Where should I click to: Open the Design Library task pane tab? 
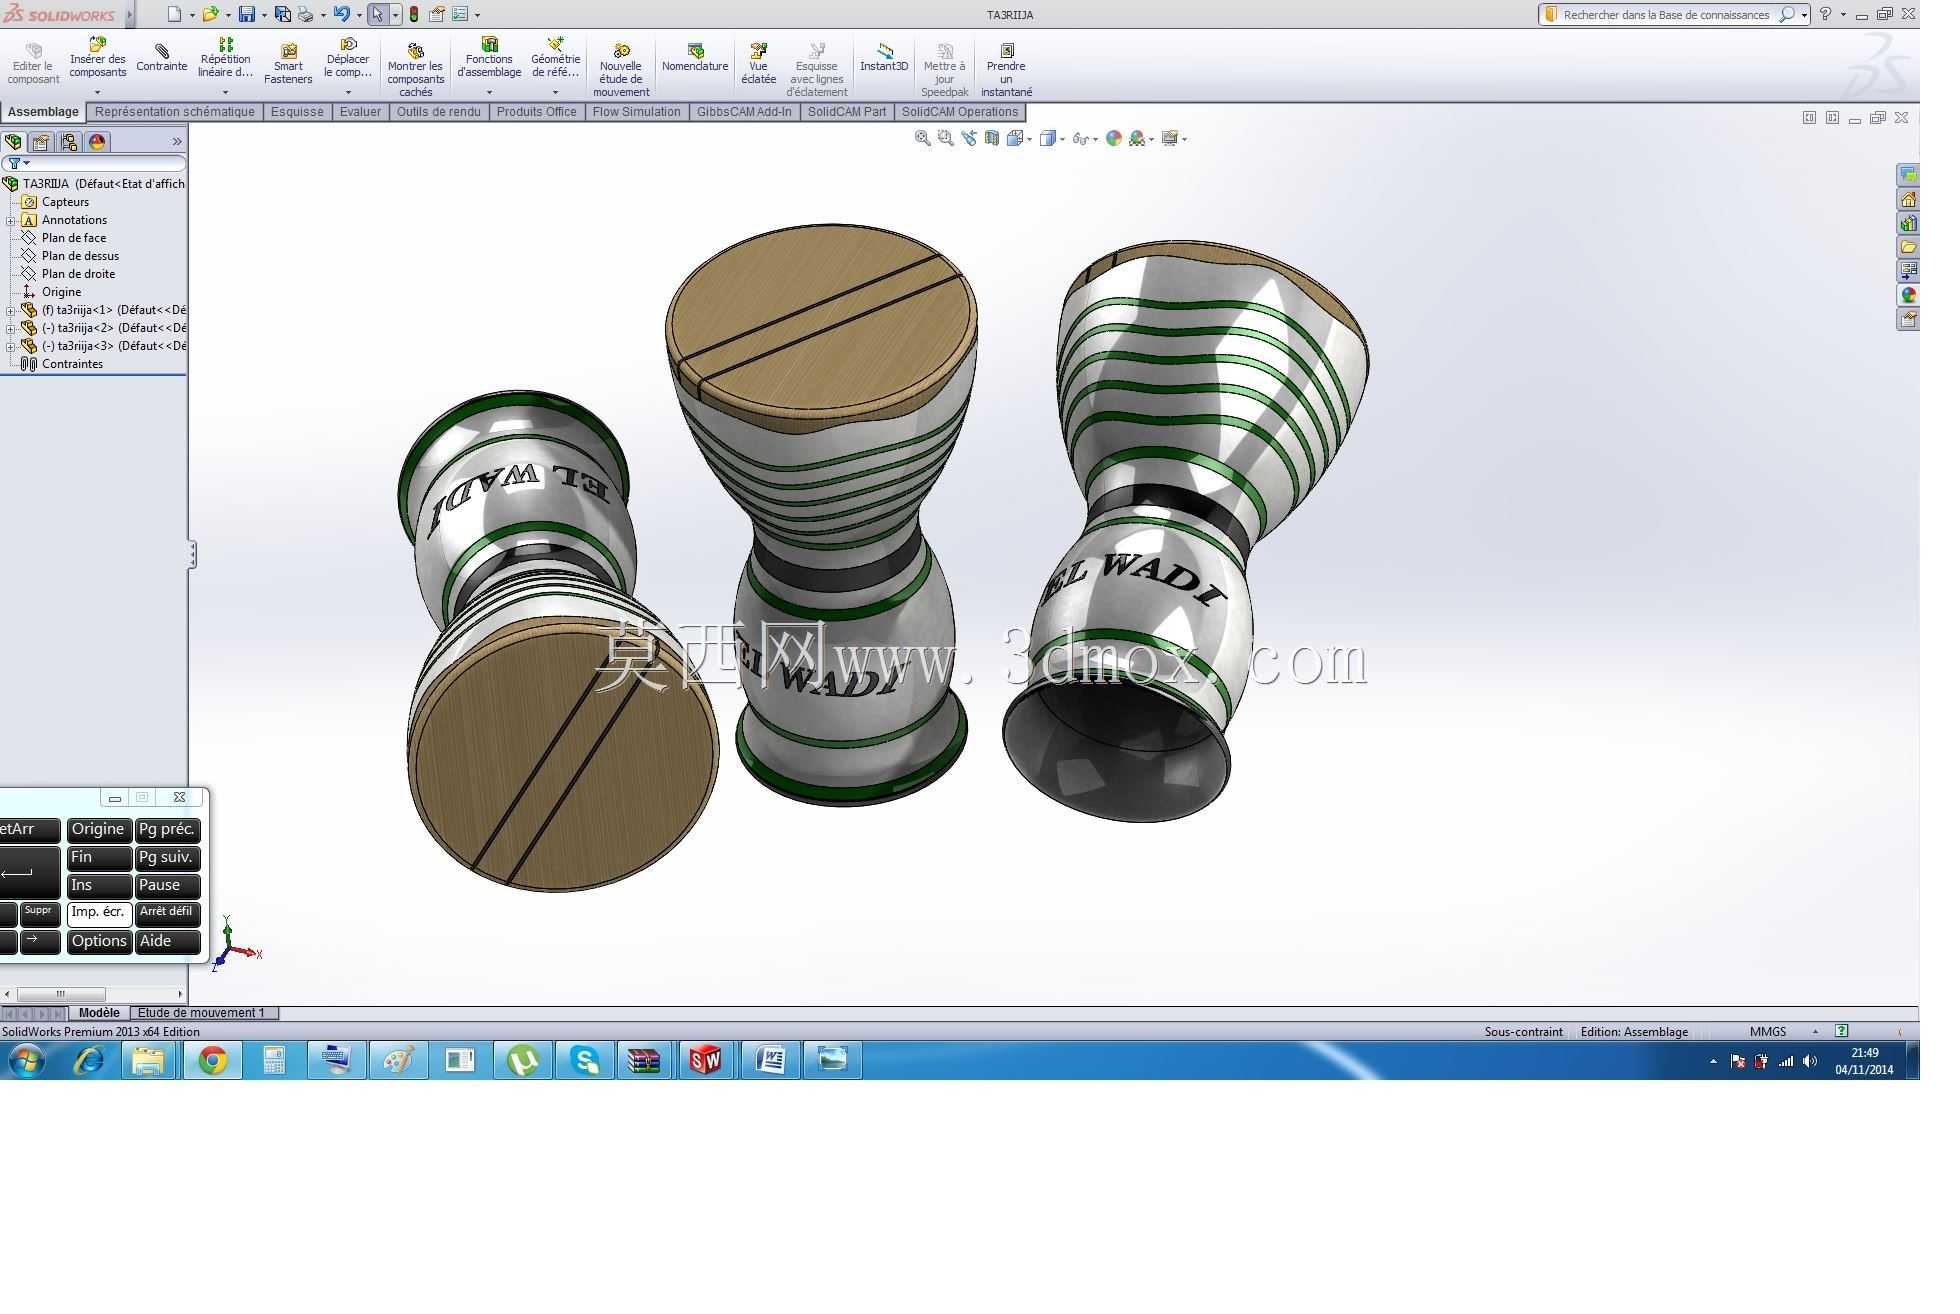click(x=1908, y=223)
